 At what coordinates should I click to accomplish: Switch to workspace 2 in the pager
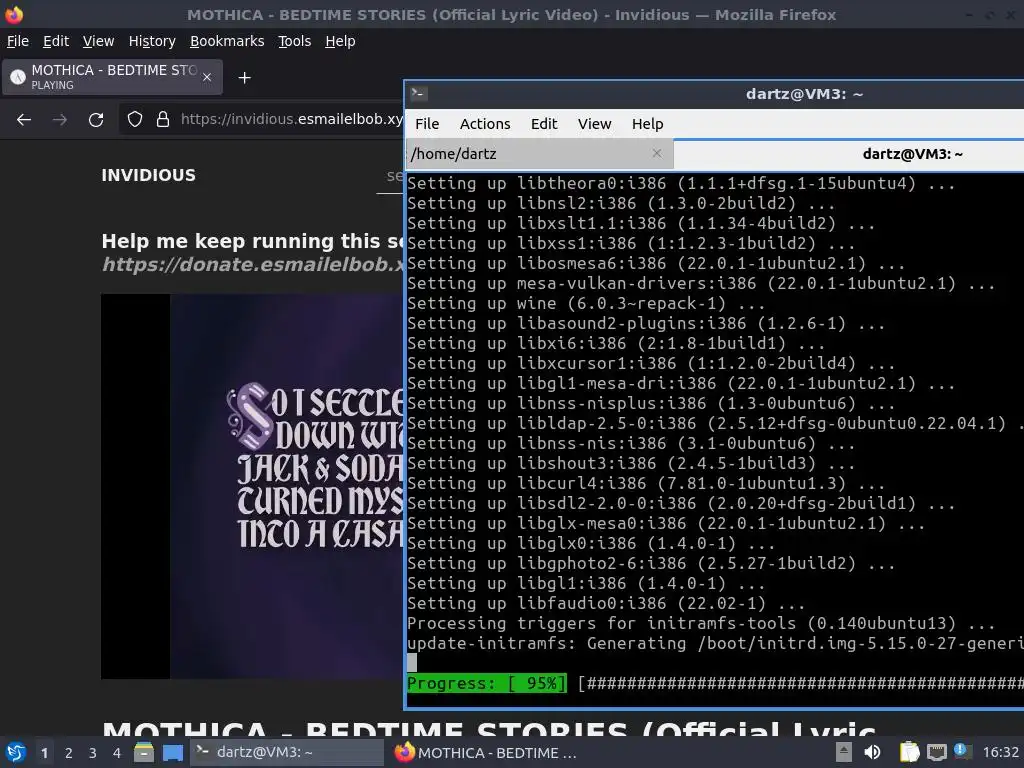(69, 753)
